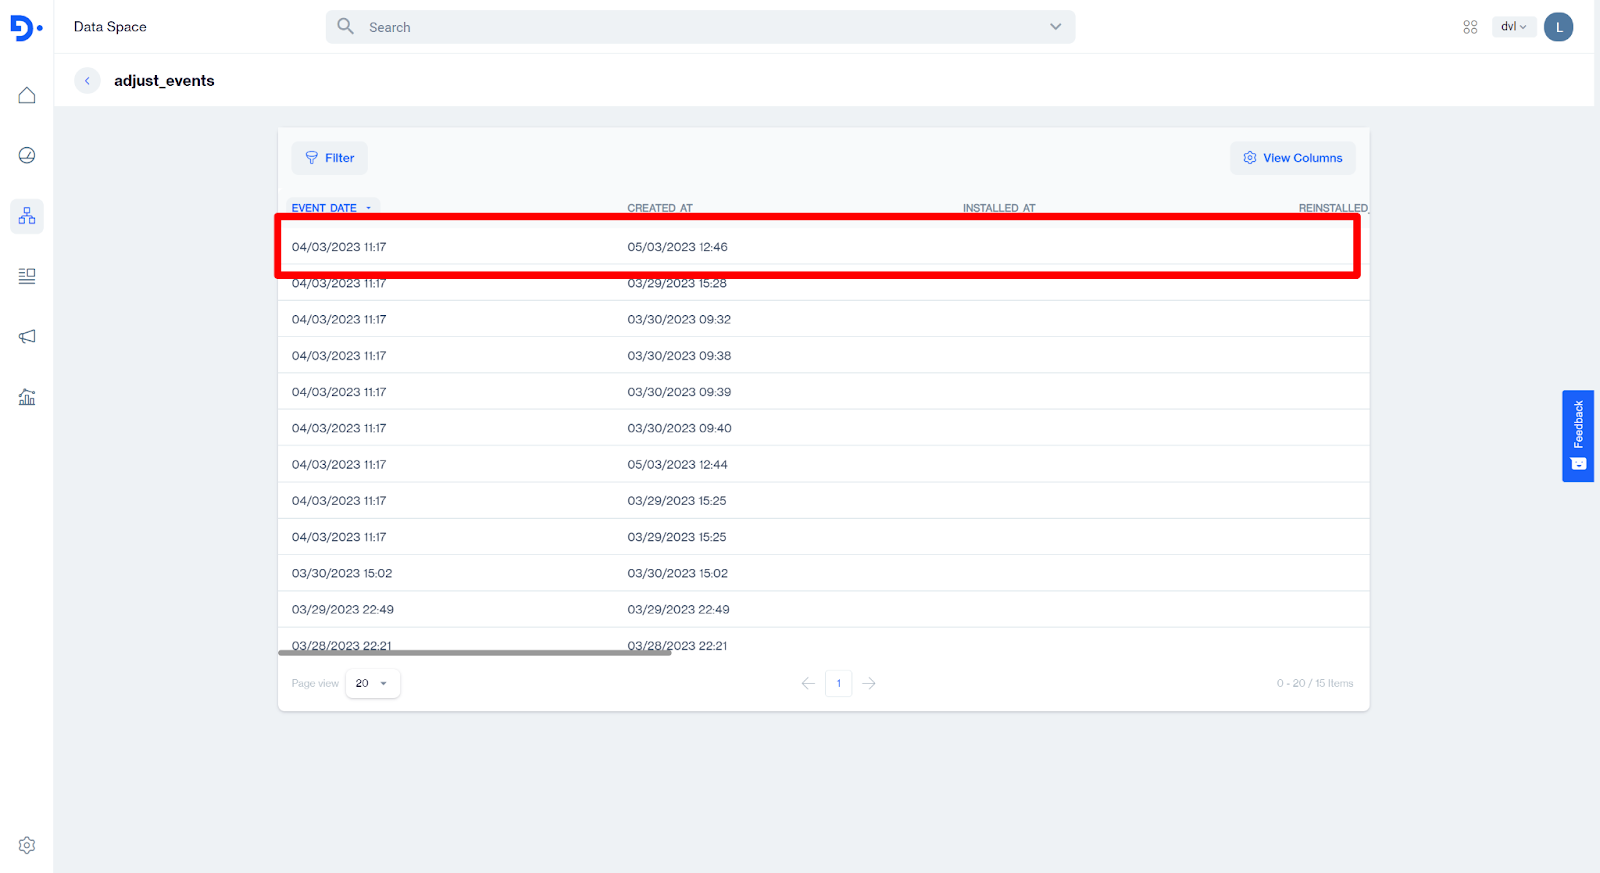Click the back arrow beside adjust_events
1600x873 pixels.
click(x=87, y=81)
